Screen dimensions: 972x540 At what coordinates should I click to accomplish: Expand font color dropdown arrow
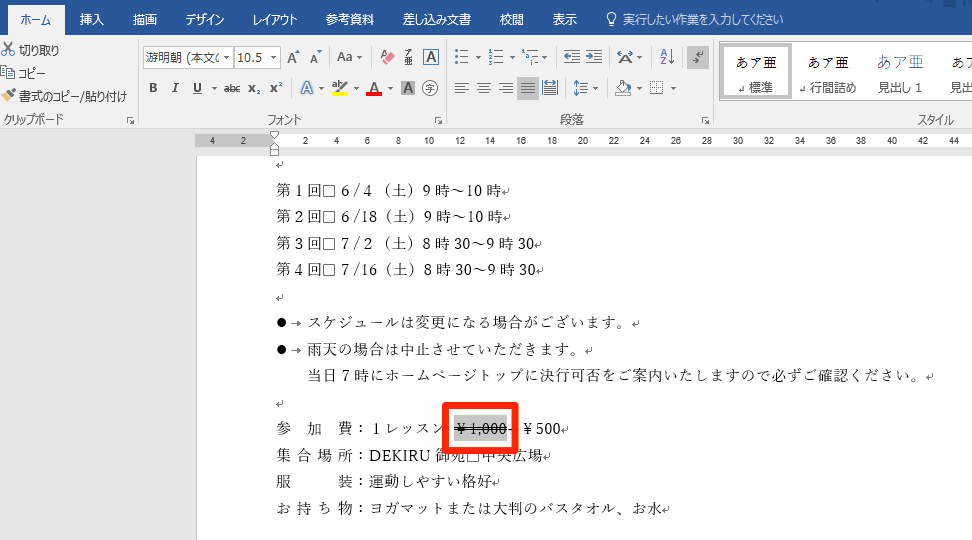coord(391,88)
